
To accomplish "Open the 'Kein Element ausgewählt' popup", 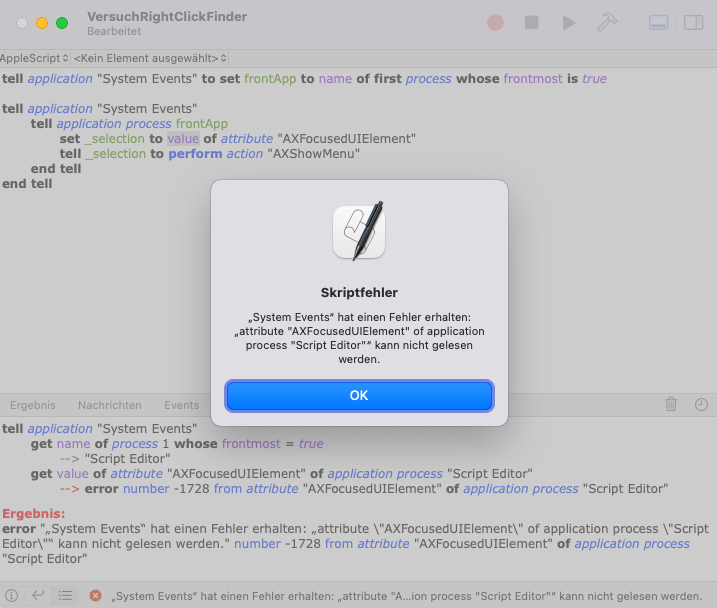I will coord(150,58).
